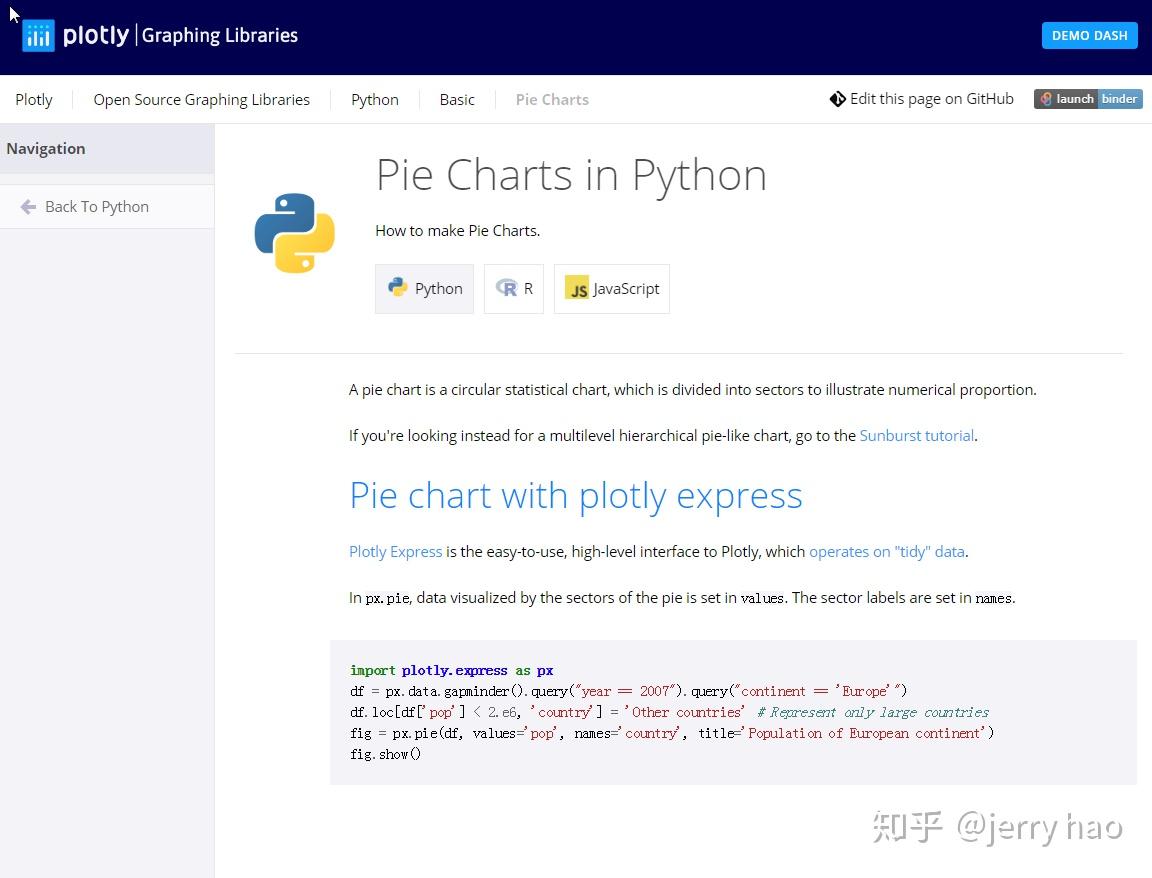Click the R language logo icon
Viewport: 1152px width, 878px height.
coord(506,288)
